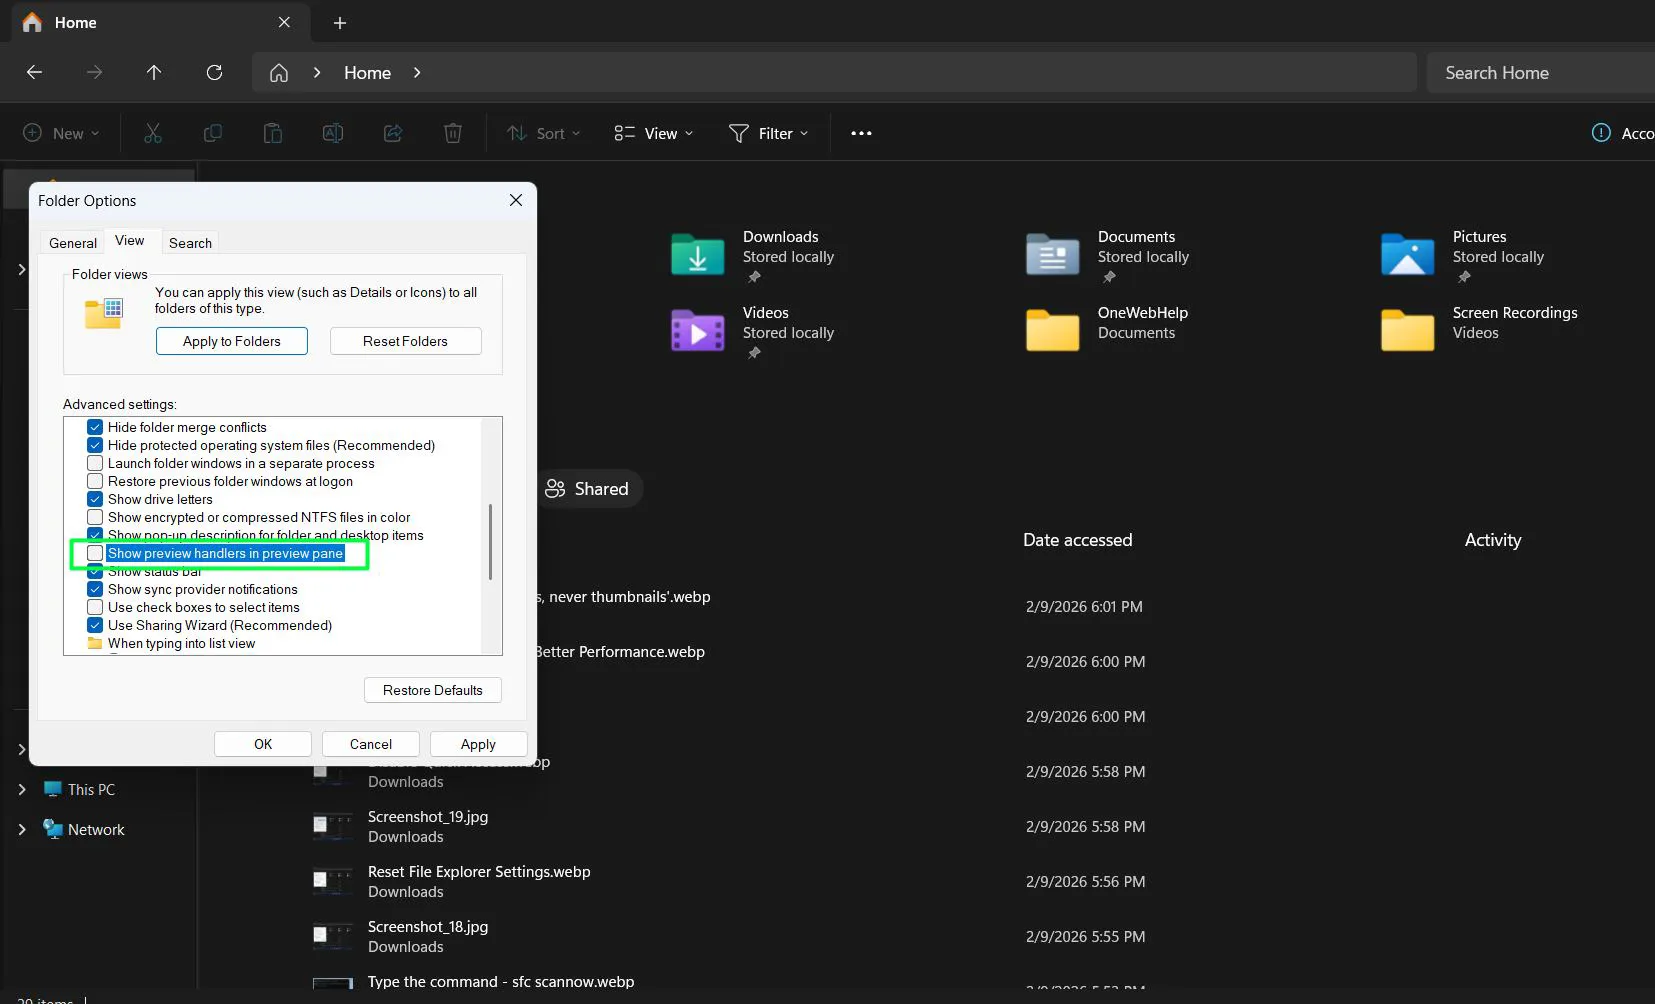This screenshot has height=1004, width=1655.
Task: Open the Downloads folder icon
Action: pyautogui.click(x=696, y=254)
